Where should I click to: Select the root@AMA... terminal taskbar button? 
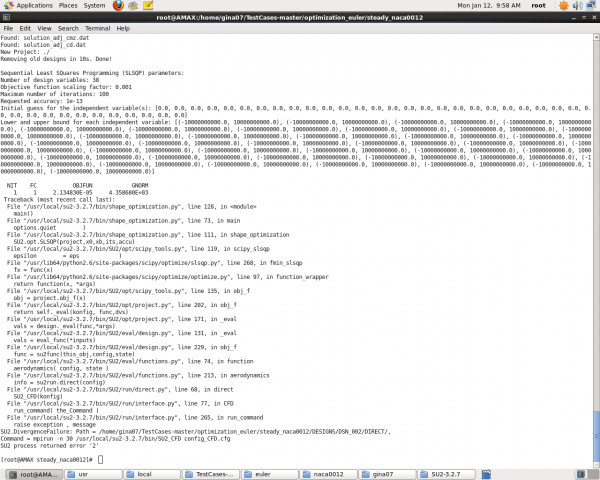click(x=35, y=475)
